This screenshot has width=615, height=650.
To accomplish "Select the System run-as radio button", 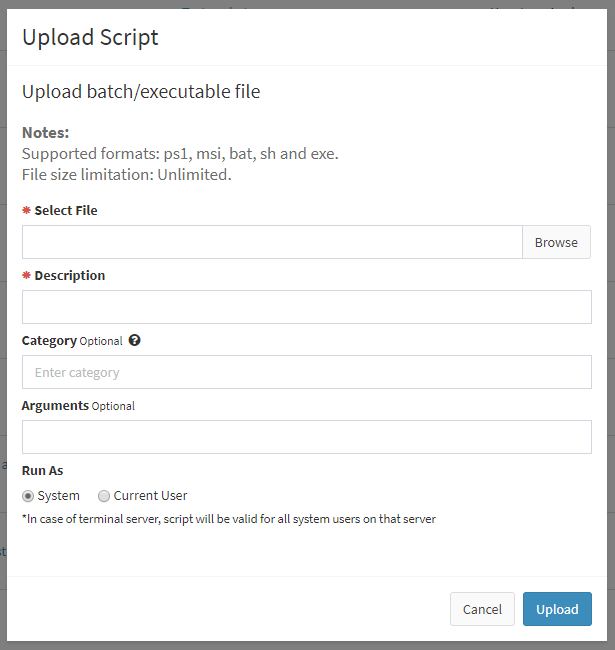I will click(28, 496).
